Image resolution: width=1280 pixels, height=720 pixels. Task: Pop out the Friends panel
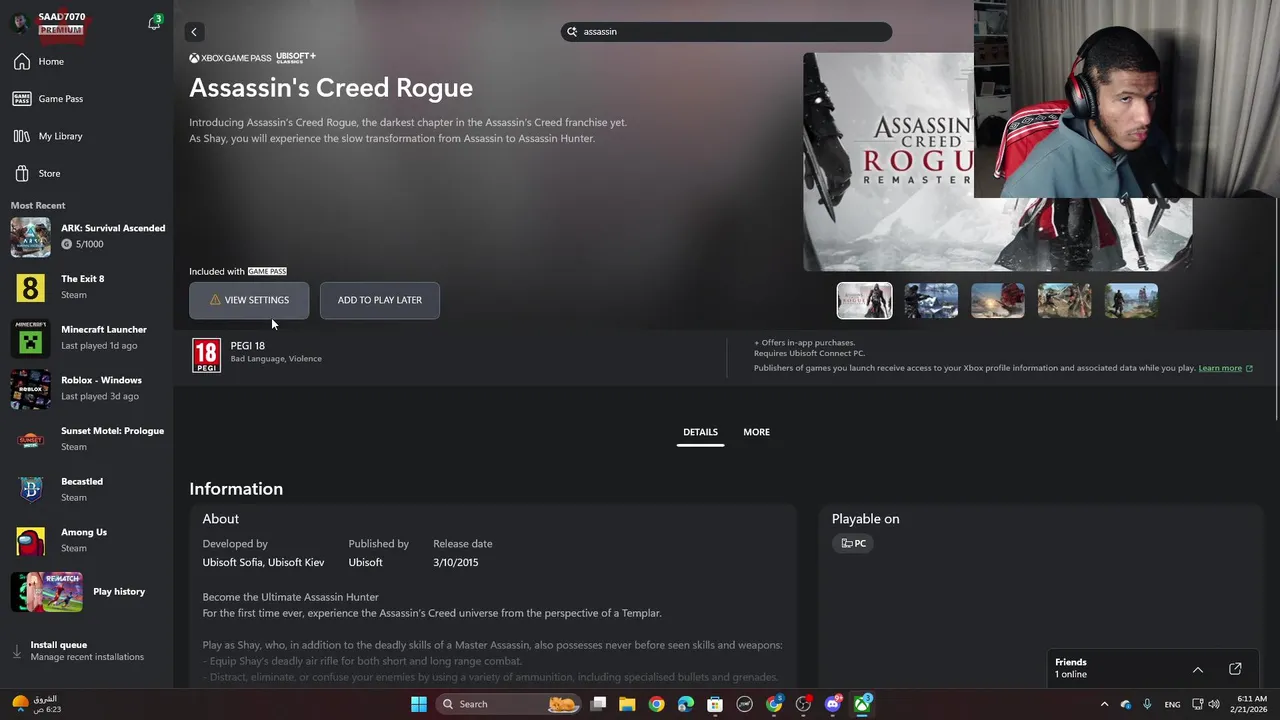[1235, 669]
